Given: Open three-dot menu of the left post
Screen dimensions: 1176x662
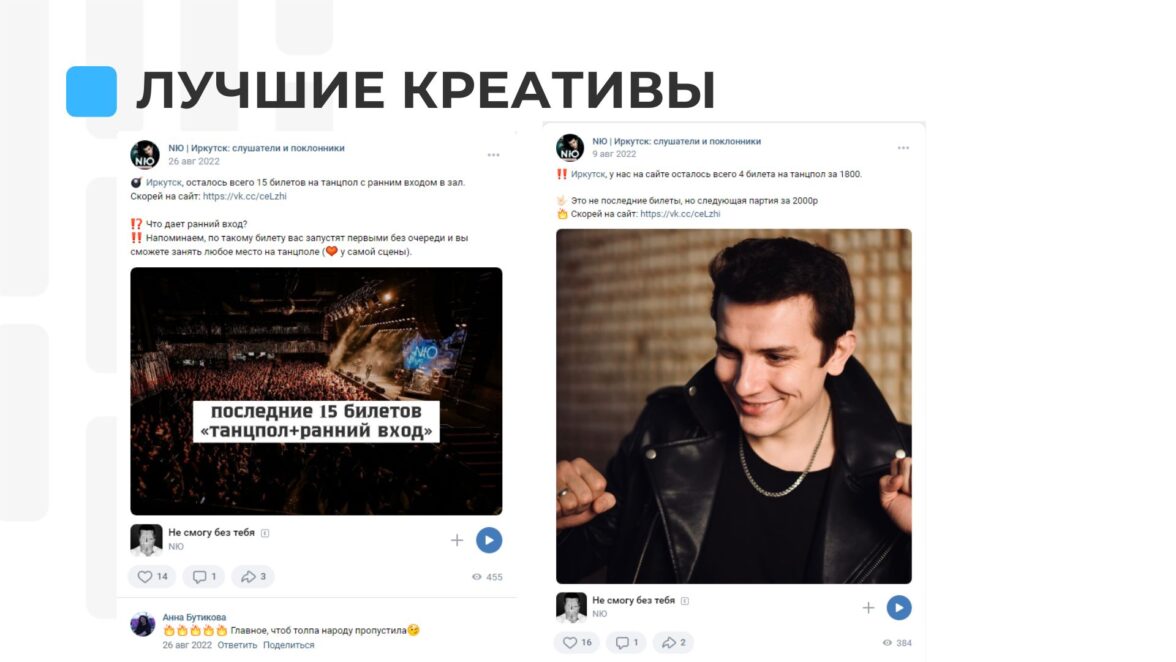Looking at the screenshot, I should click(x=494, y=155).
